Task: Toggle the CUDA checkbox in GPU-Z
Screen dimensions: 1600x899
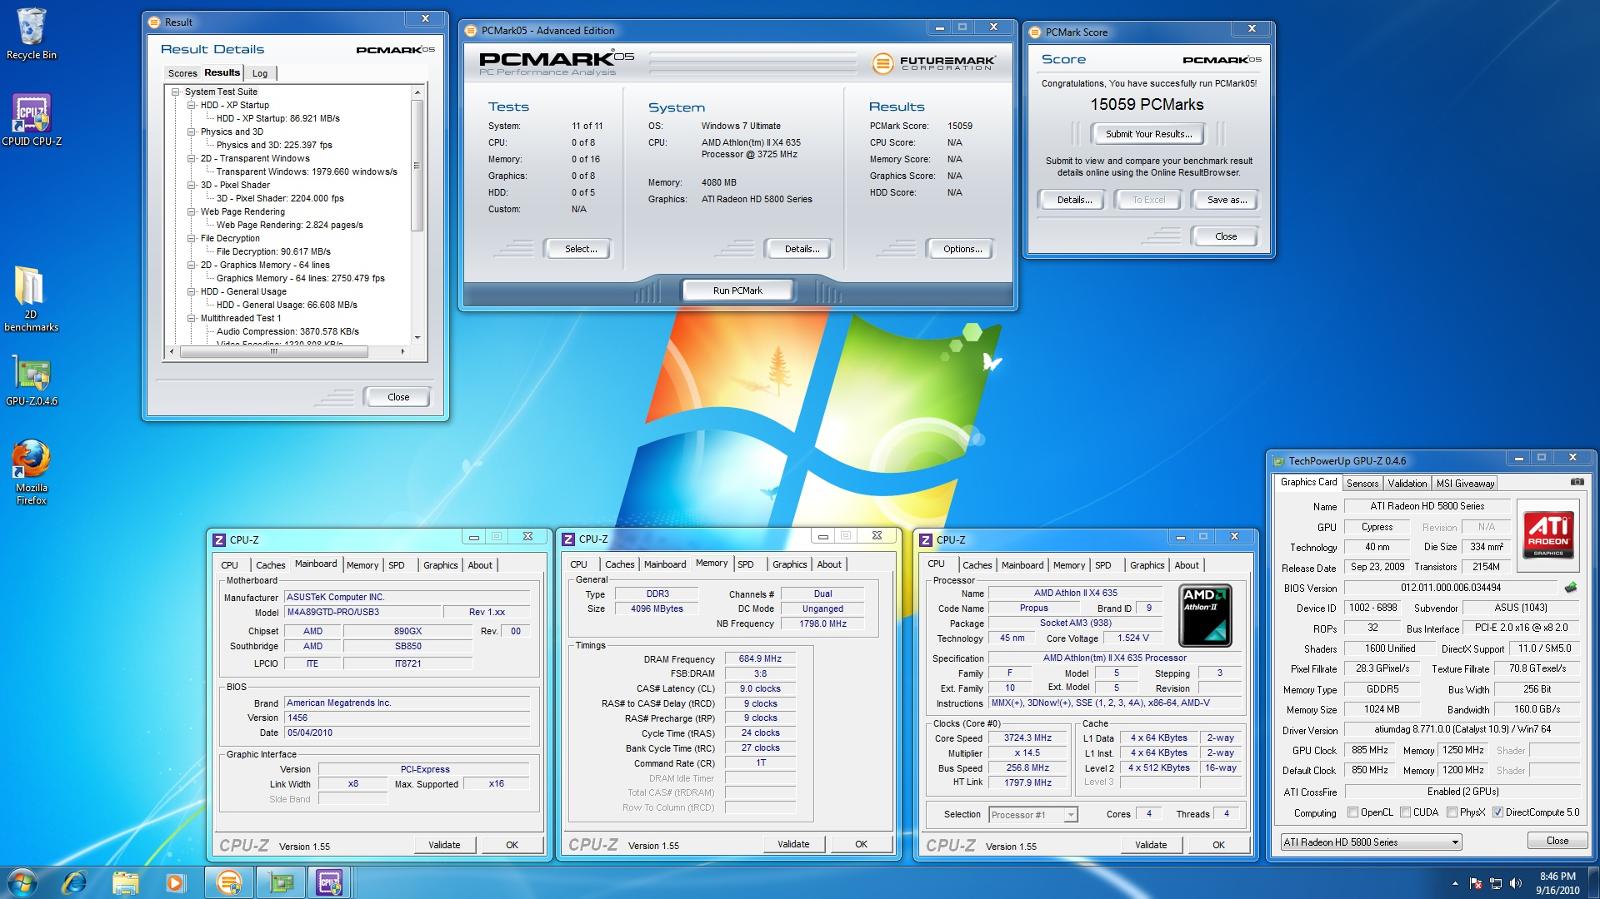Action: coord(1405,812)
